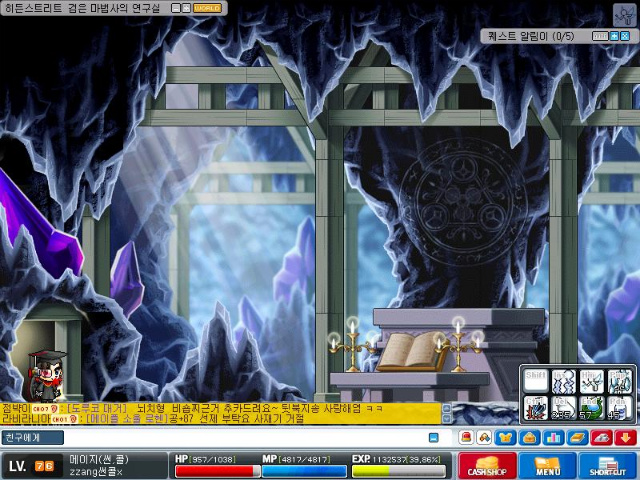Open the red siren report icon
This screenshot has width=640, height=480.
tap(466, 438)
